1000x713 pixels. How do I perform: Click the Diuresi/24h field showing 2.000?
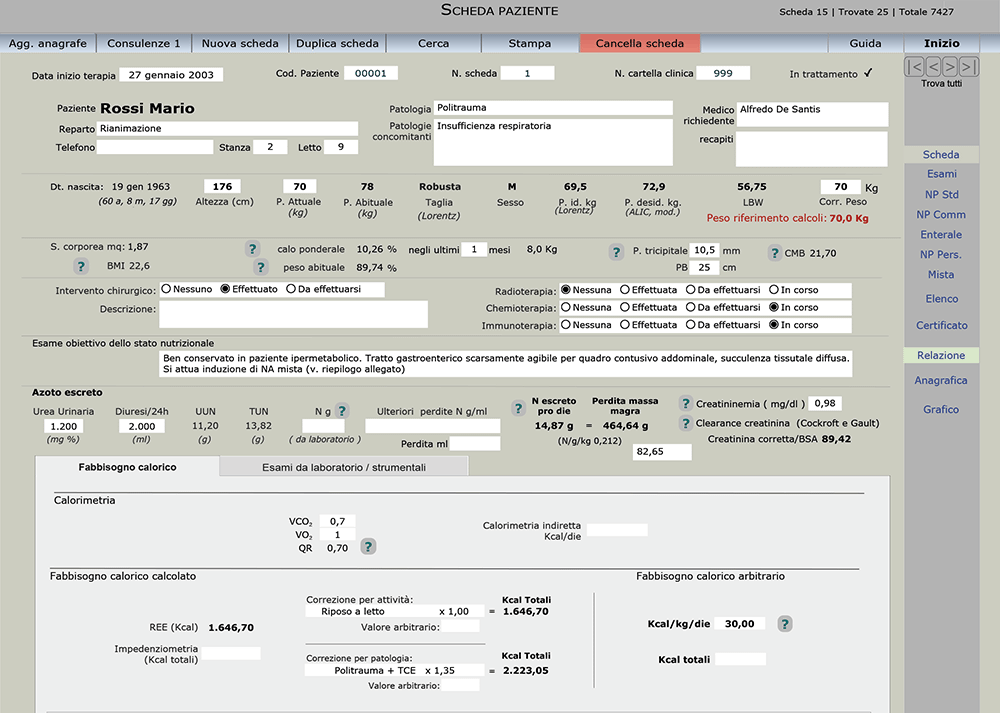click(x=142, y=426)
